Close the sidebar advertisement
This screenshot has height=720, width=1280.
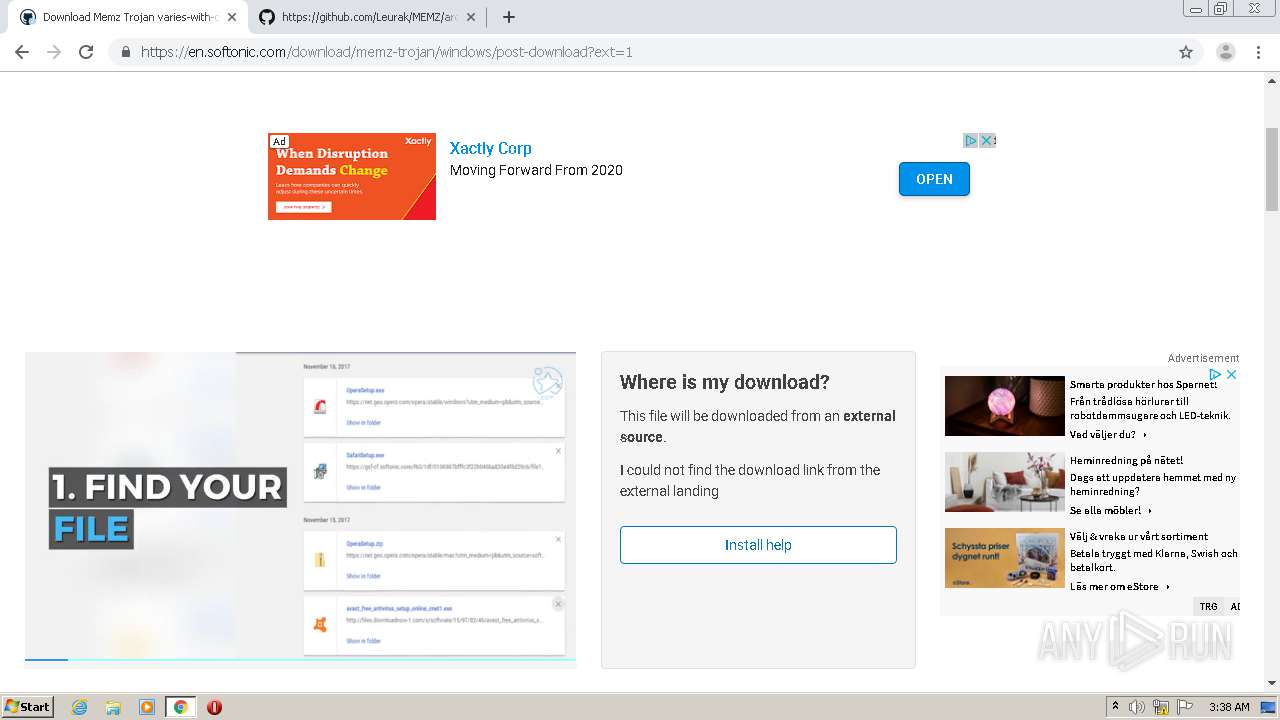click(x=1232, y=374)
